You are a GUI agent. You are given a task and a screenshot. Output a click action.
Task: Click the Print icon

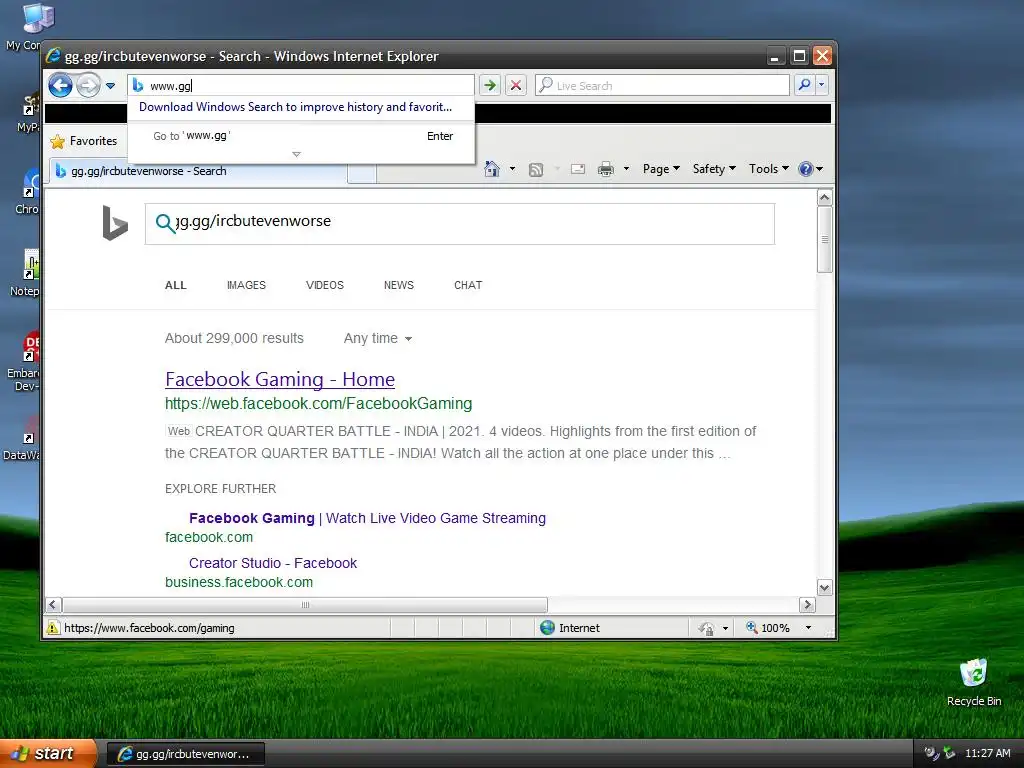606,169
